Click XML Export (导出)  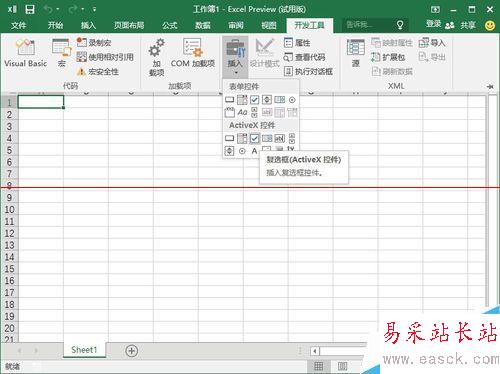432,57
